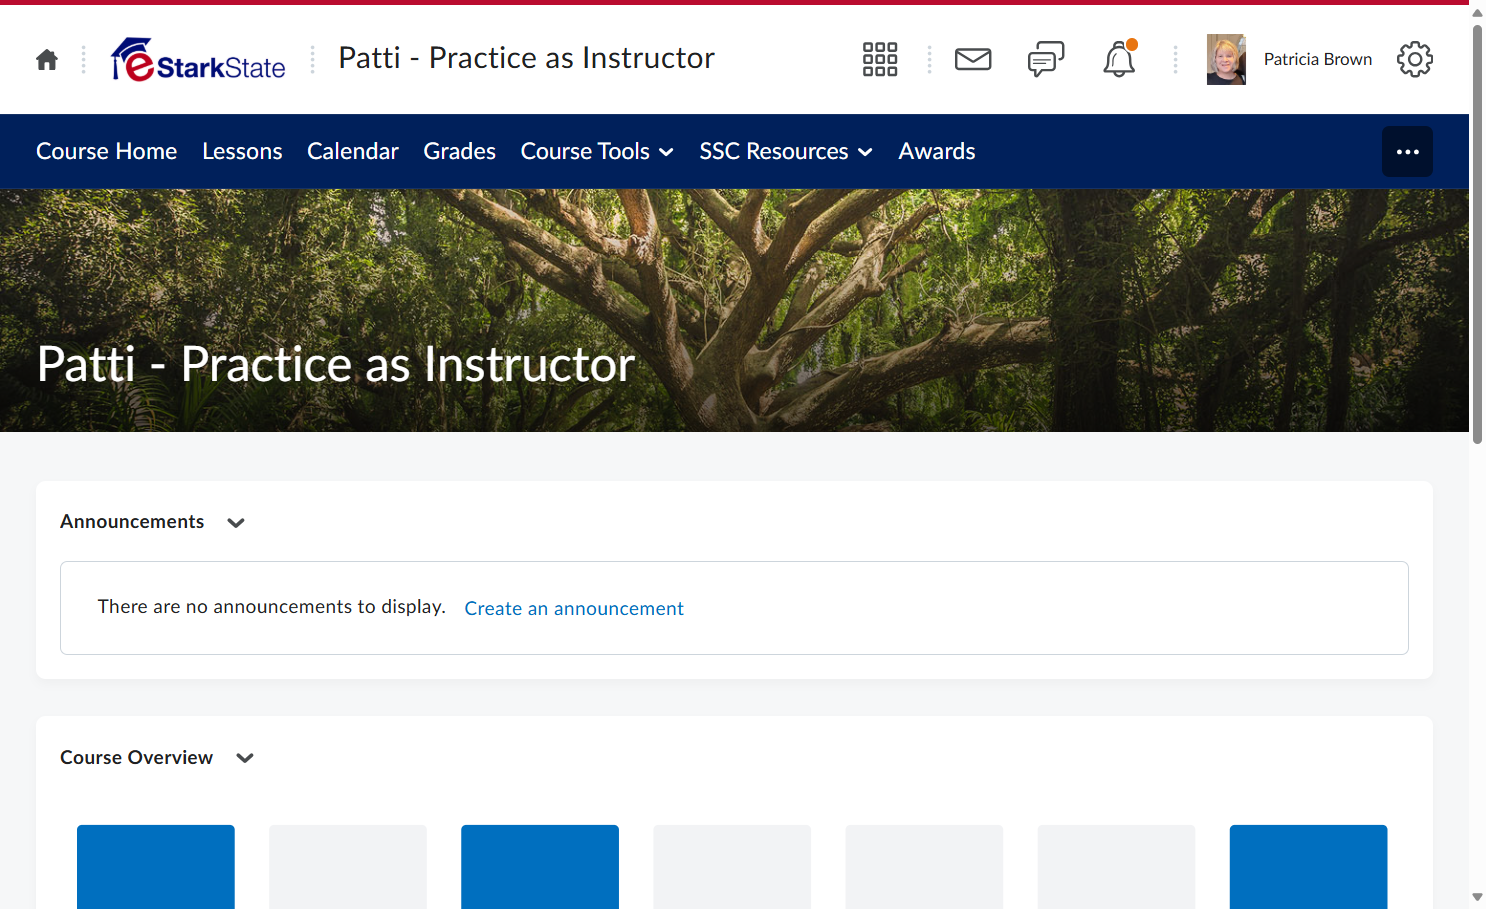Open the course selector grid icon
The image size is (1486, 909).
click(x=880, y=59)
